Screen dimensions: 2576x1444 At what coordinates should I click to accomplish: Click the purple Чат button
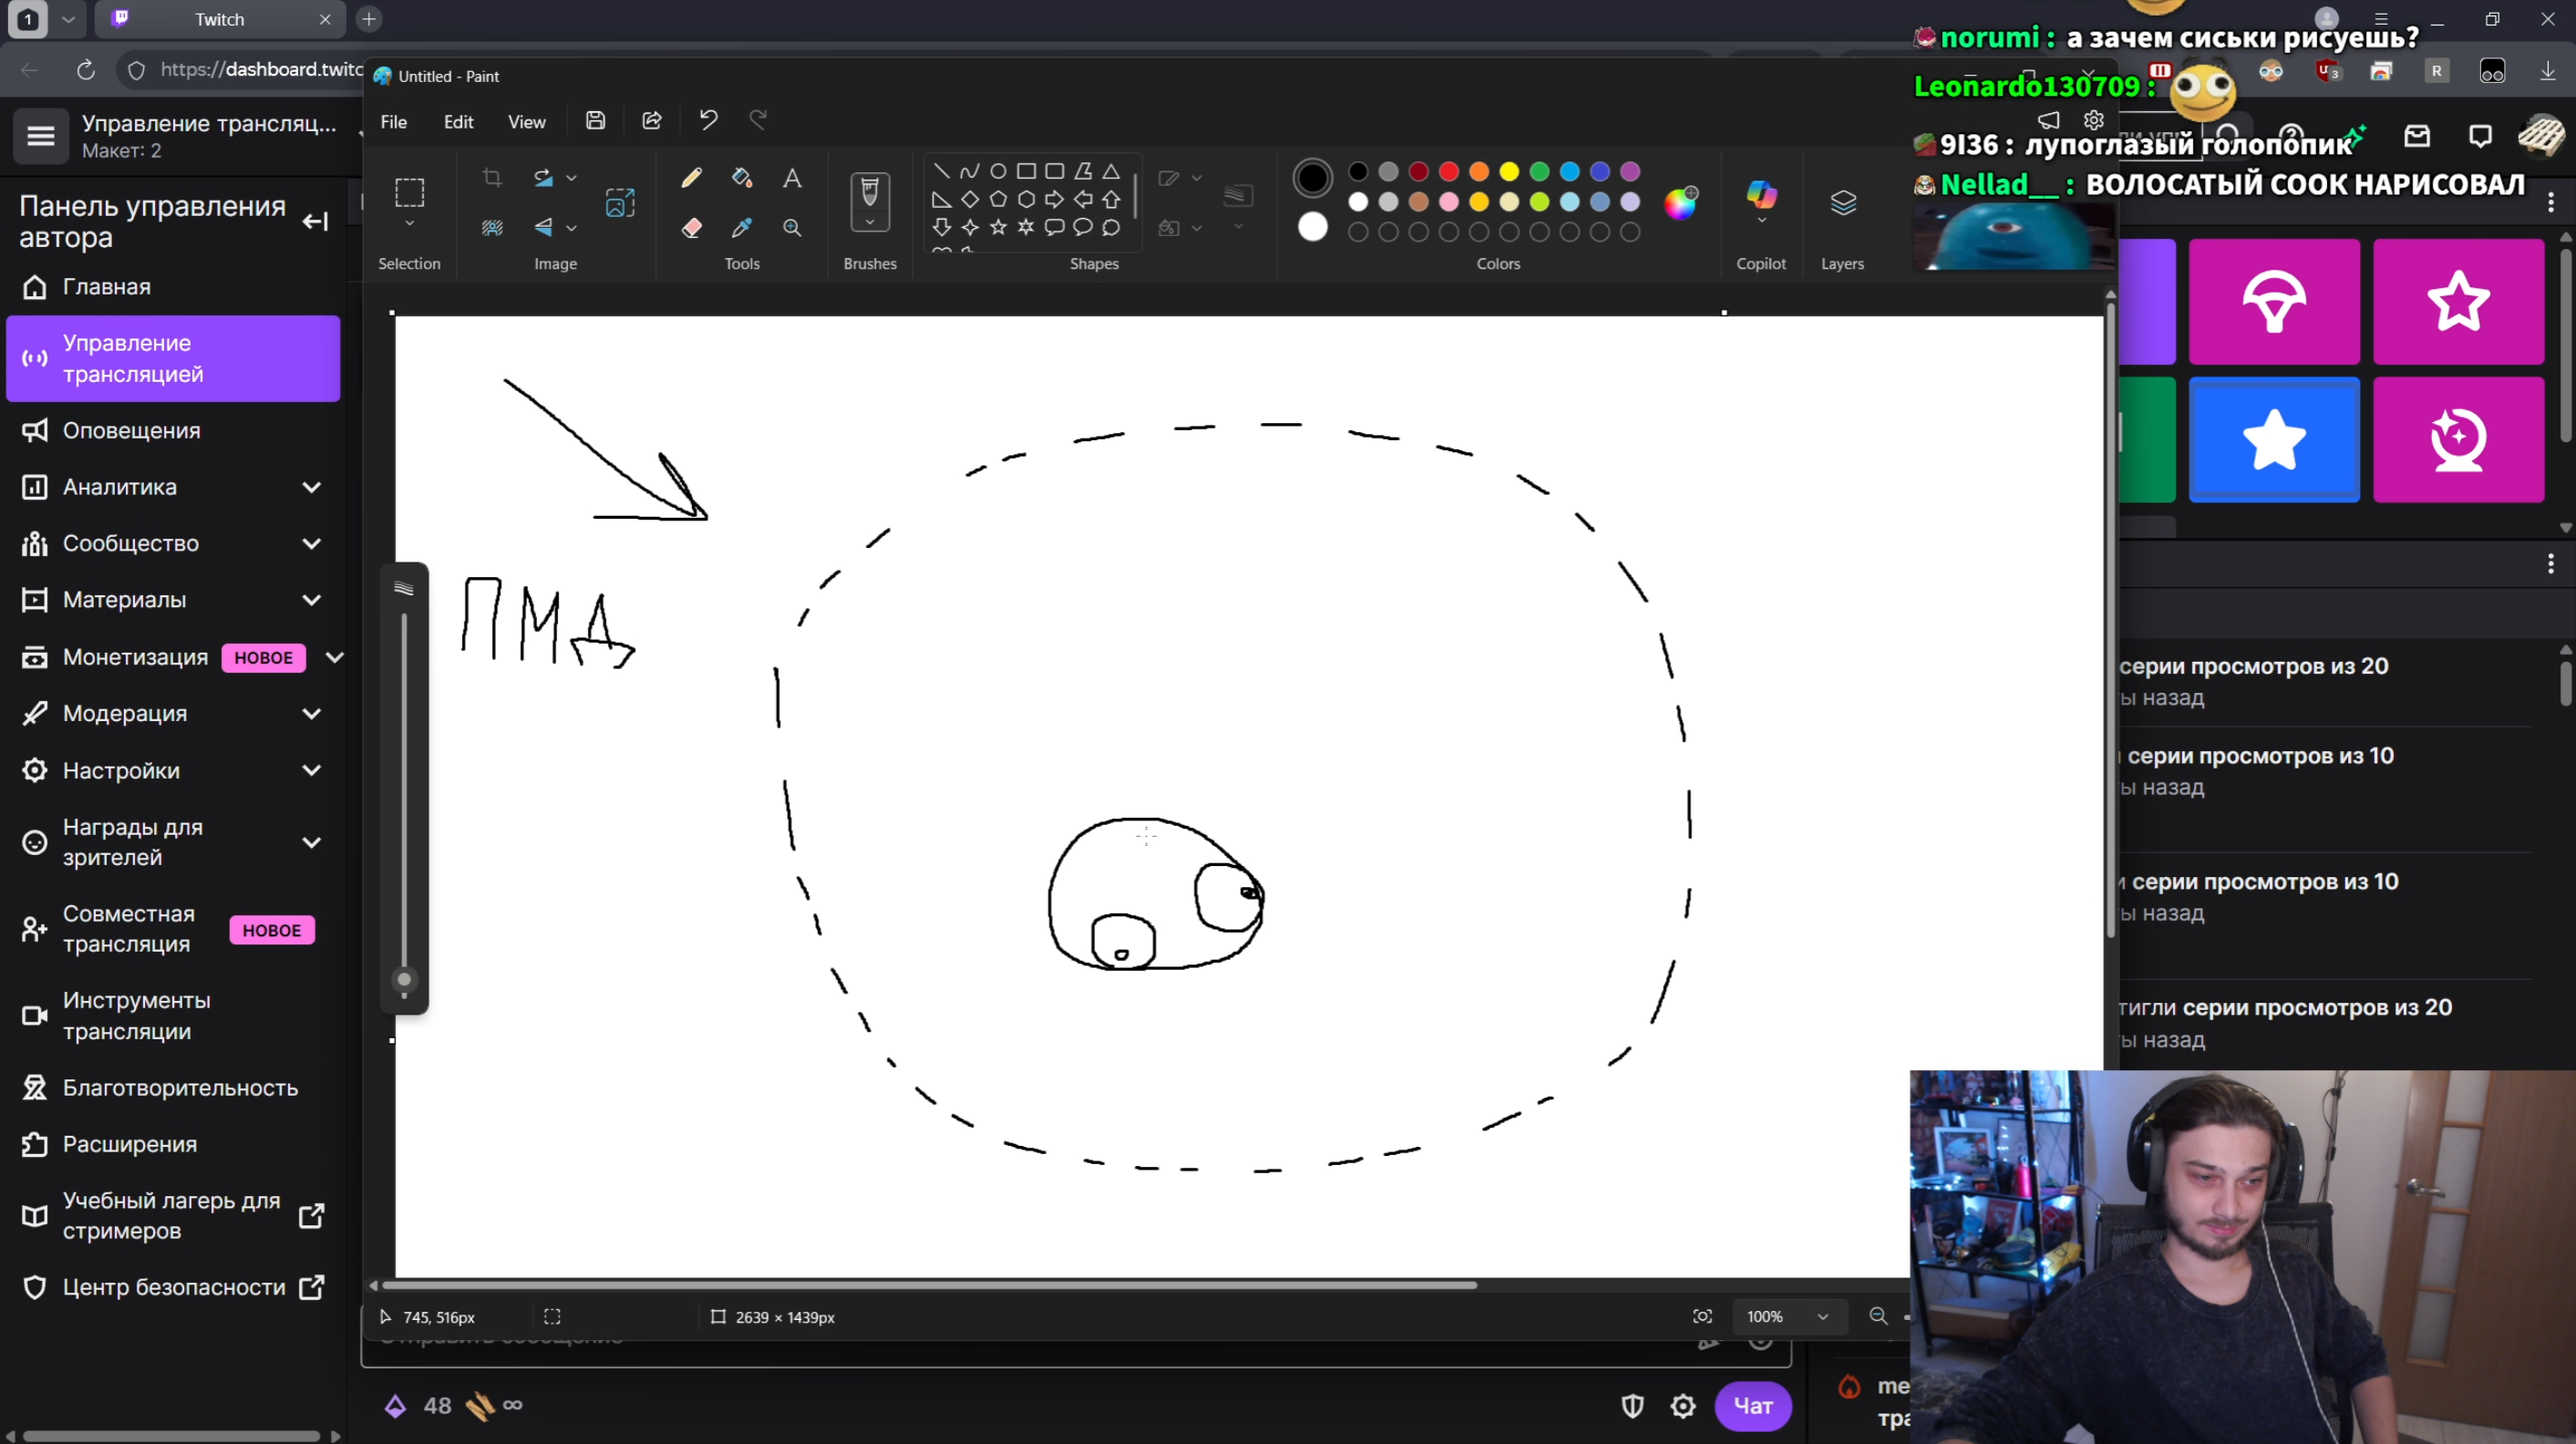click(x=1752, y=1405)
